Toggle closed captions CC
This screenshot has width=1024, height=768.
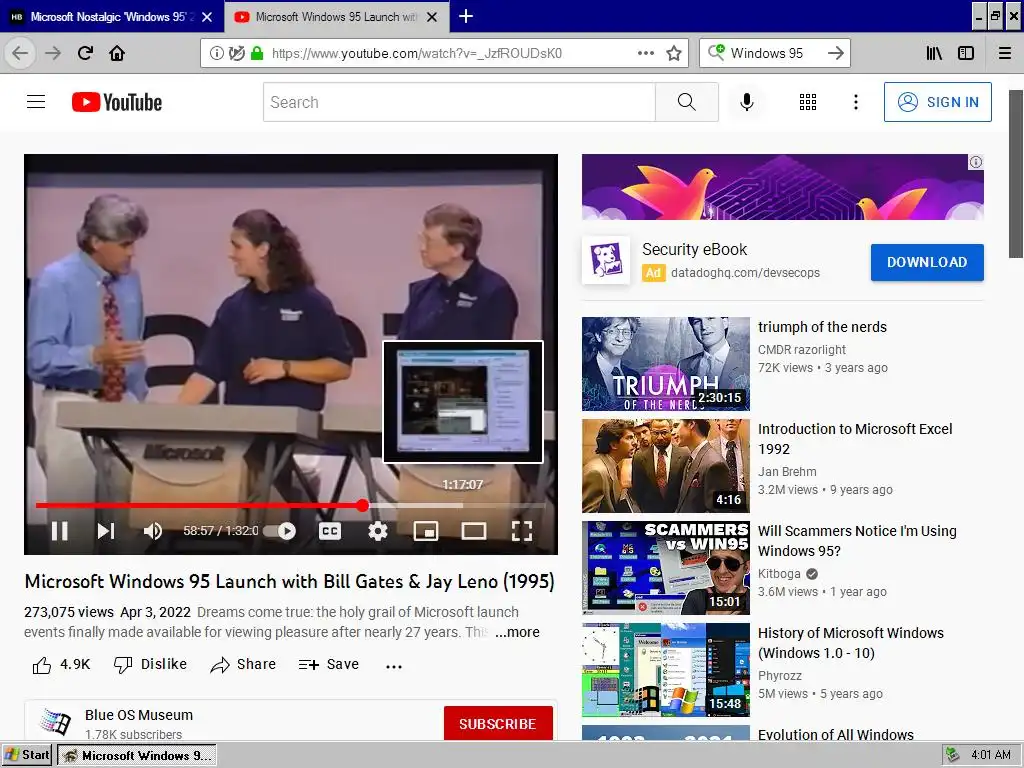[330, 531]
